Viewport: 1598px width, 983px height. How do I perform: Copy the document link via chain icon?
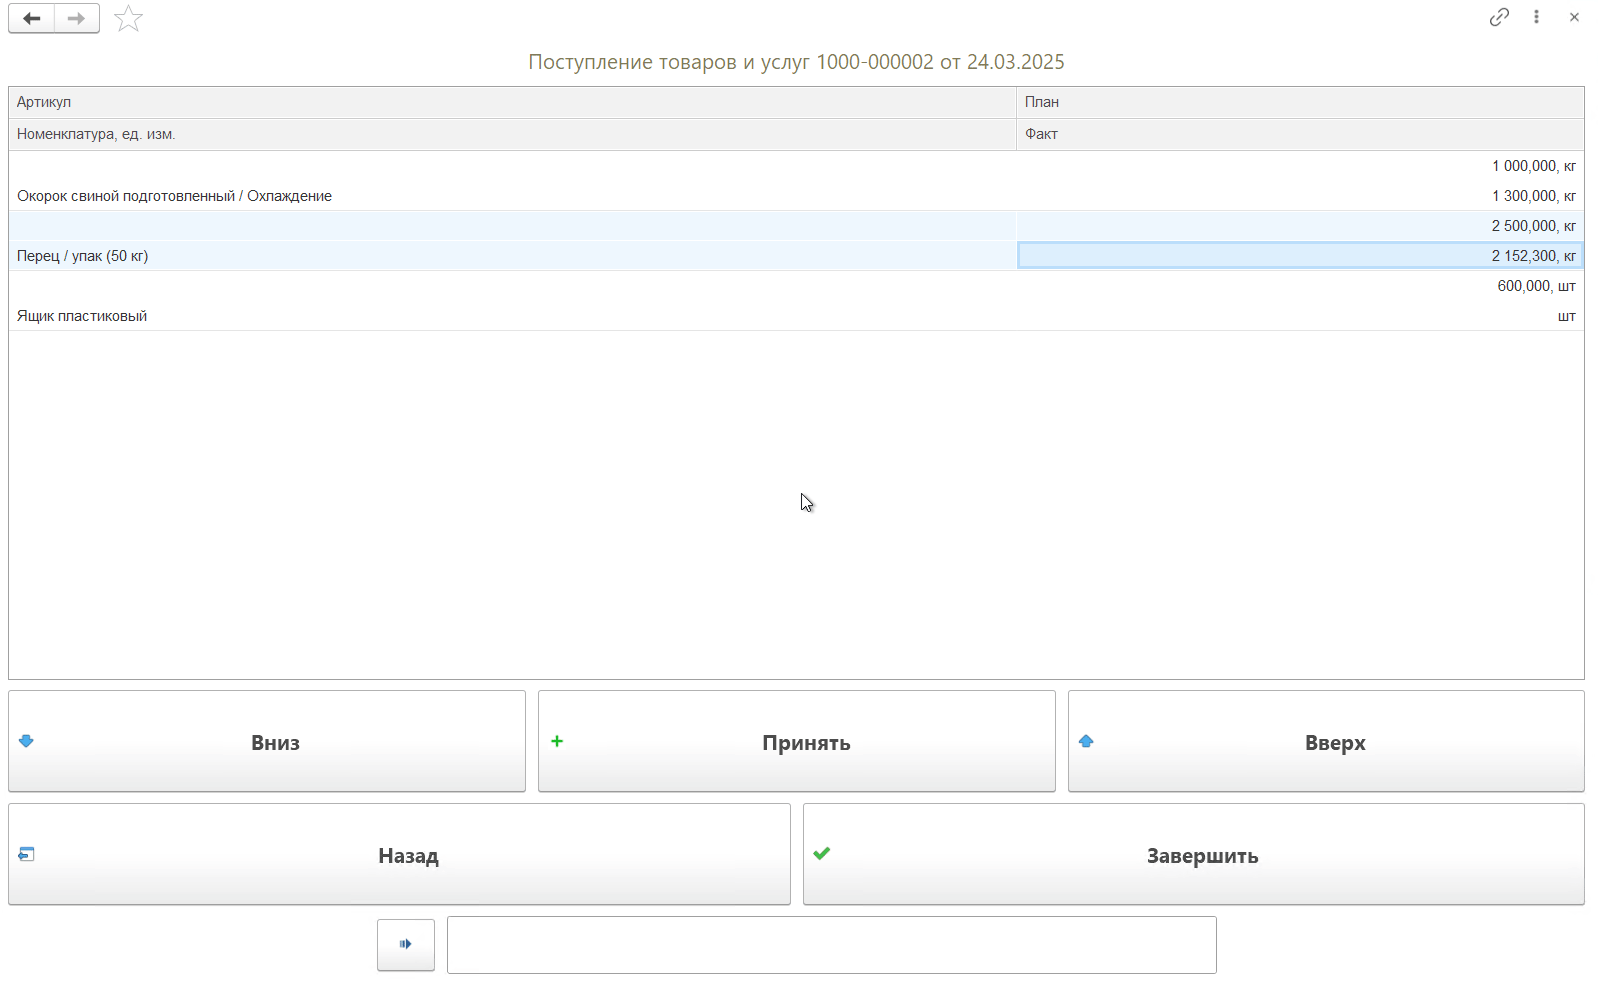point(1498,17)
